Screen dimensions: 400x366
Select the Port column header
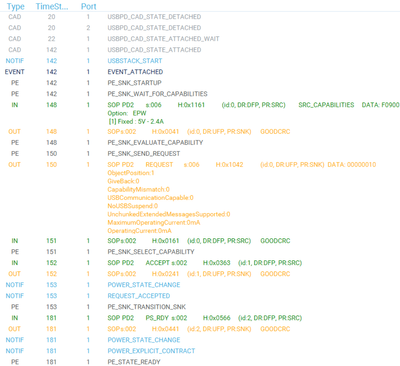[x=88, y=6]
